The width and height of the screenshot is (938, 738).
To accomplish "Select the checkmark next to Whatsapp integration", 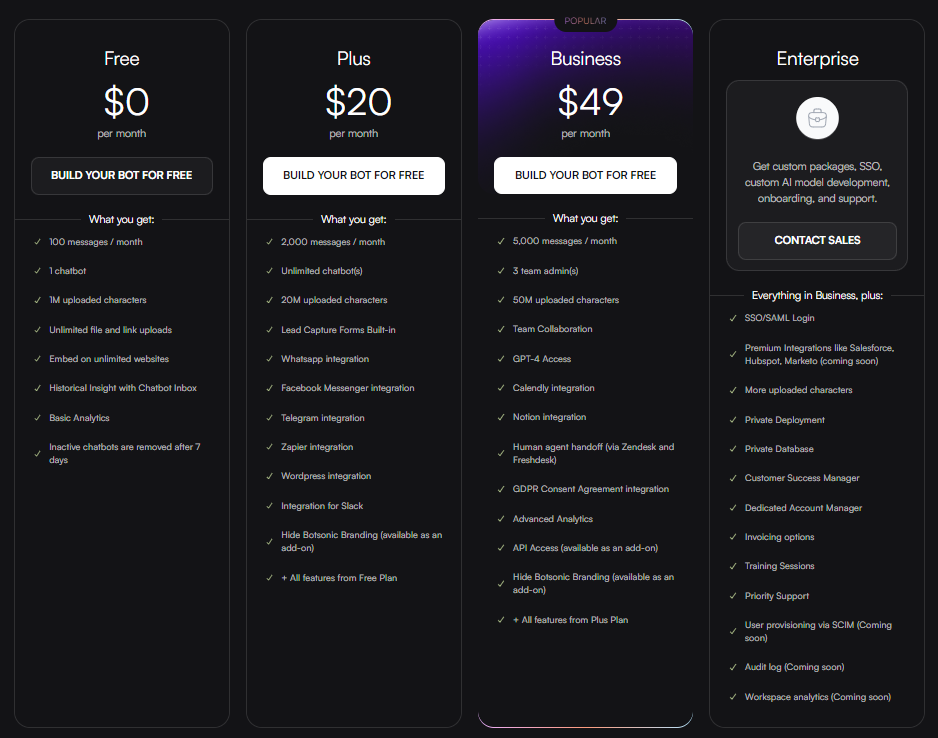I will [269, 359].
